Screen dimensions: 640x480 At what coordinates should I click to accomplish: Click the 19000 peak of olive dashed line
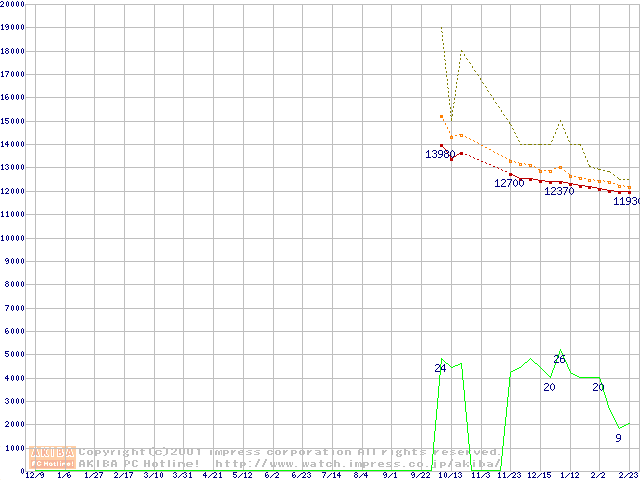pyautogui.click(x=441, y=28)
